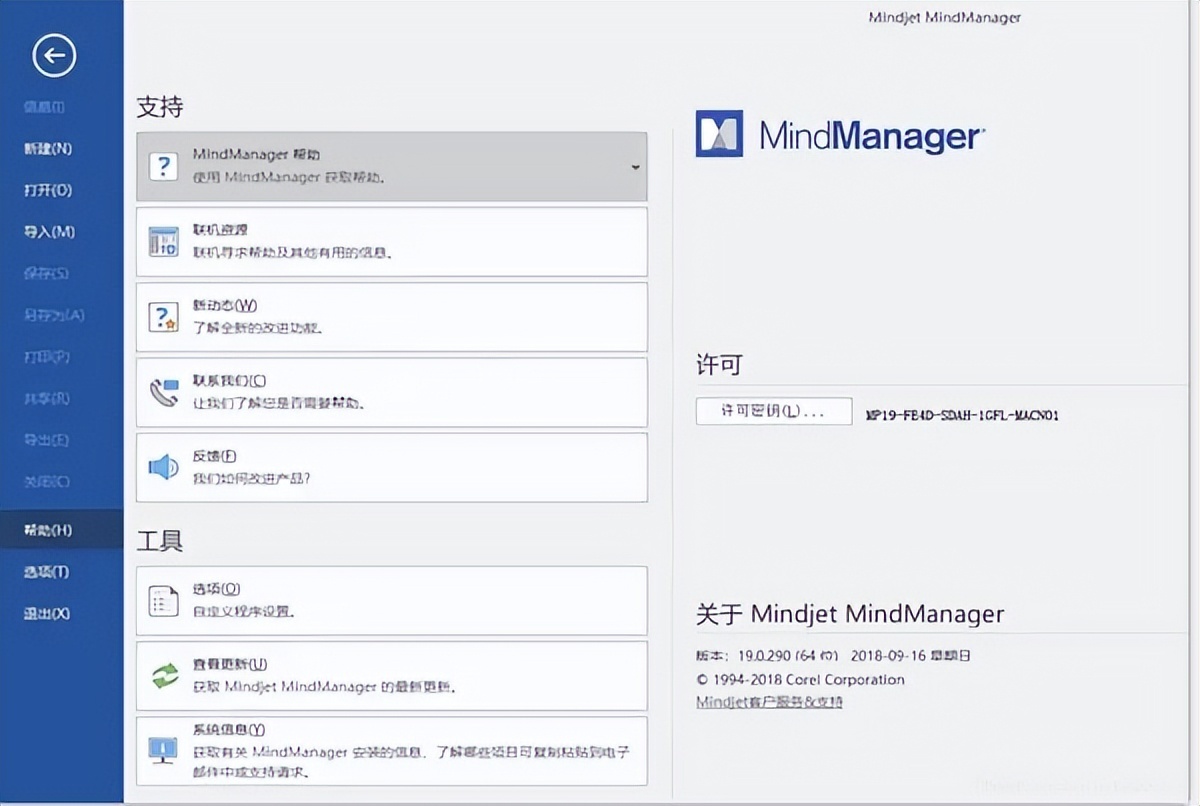Click the version text 19.0.290
Image resolution: width=1200 pixels, height=806 pixels.
pos(766,657)
